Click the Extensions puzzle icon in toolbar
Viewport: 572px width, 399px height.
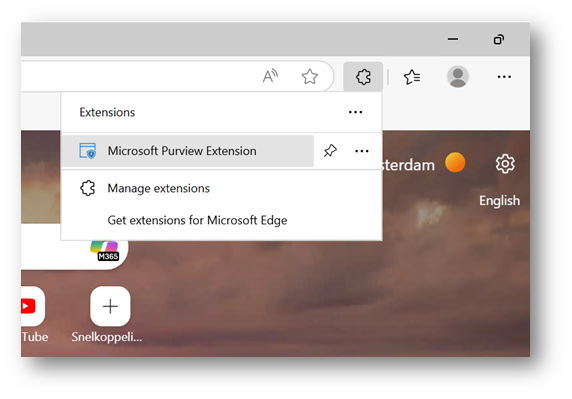pos(363,77)
